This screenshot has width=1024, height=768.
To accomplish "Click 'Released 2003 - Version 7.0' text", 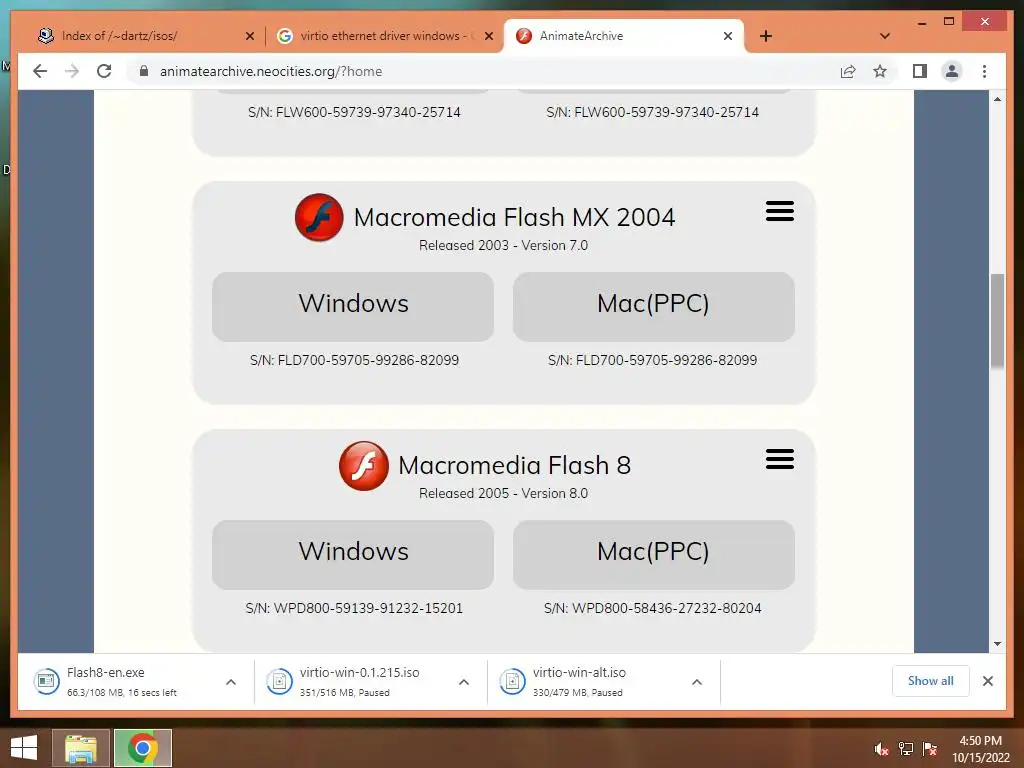I will [504, 246].
